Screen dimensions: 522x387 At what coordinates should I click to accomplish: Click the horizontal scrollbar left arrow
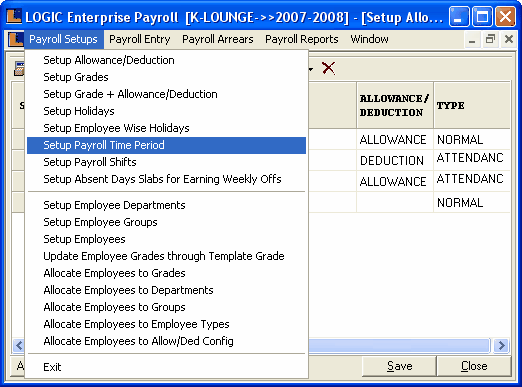coord(19,345)
